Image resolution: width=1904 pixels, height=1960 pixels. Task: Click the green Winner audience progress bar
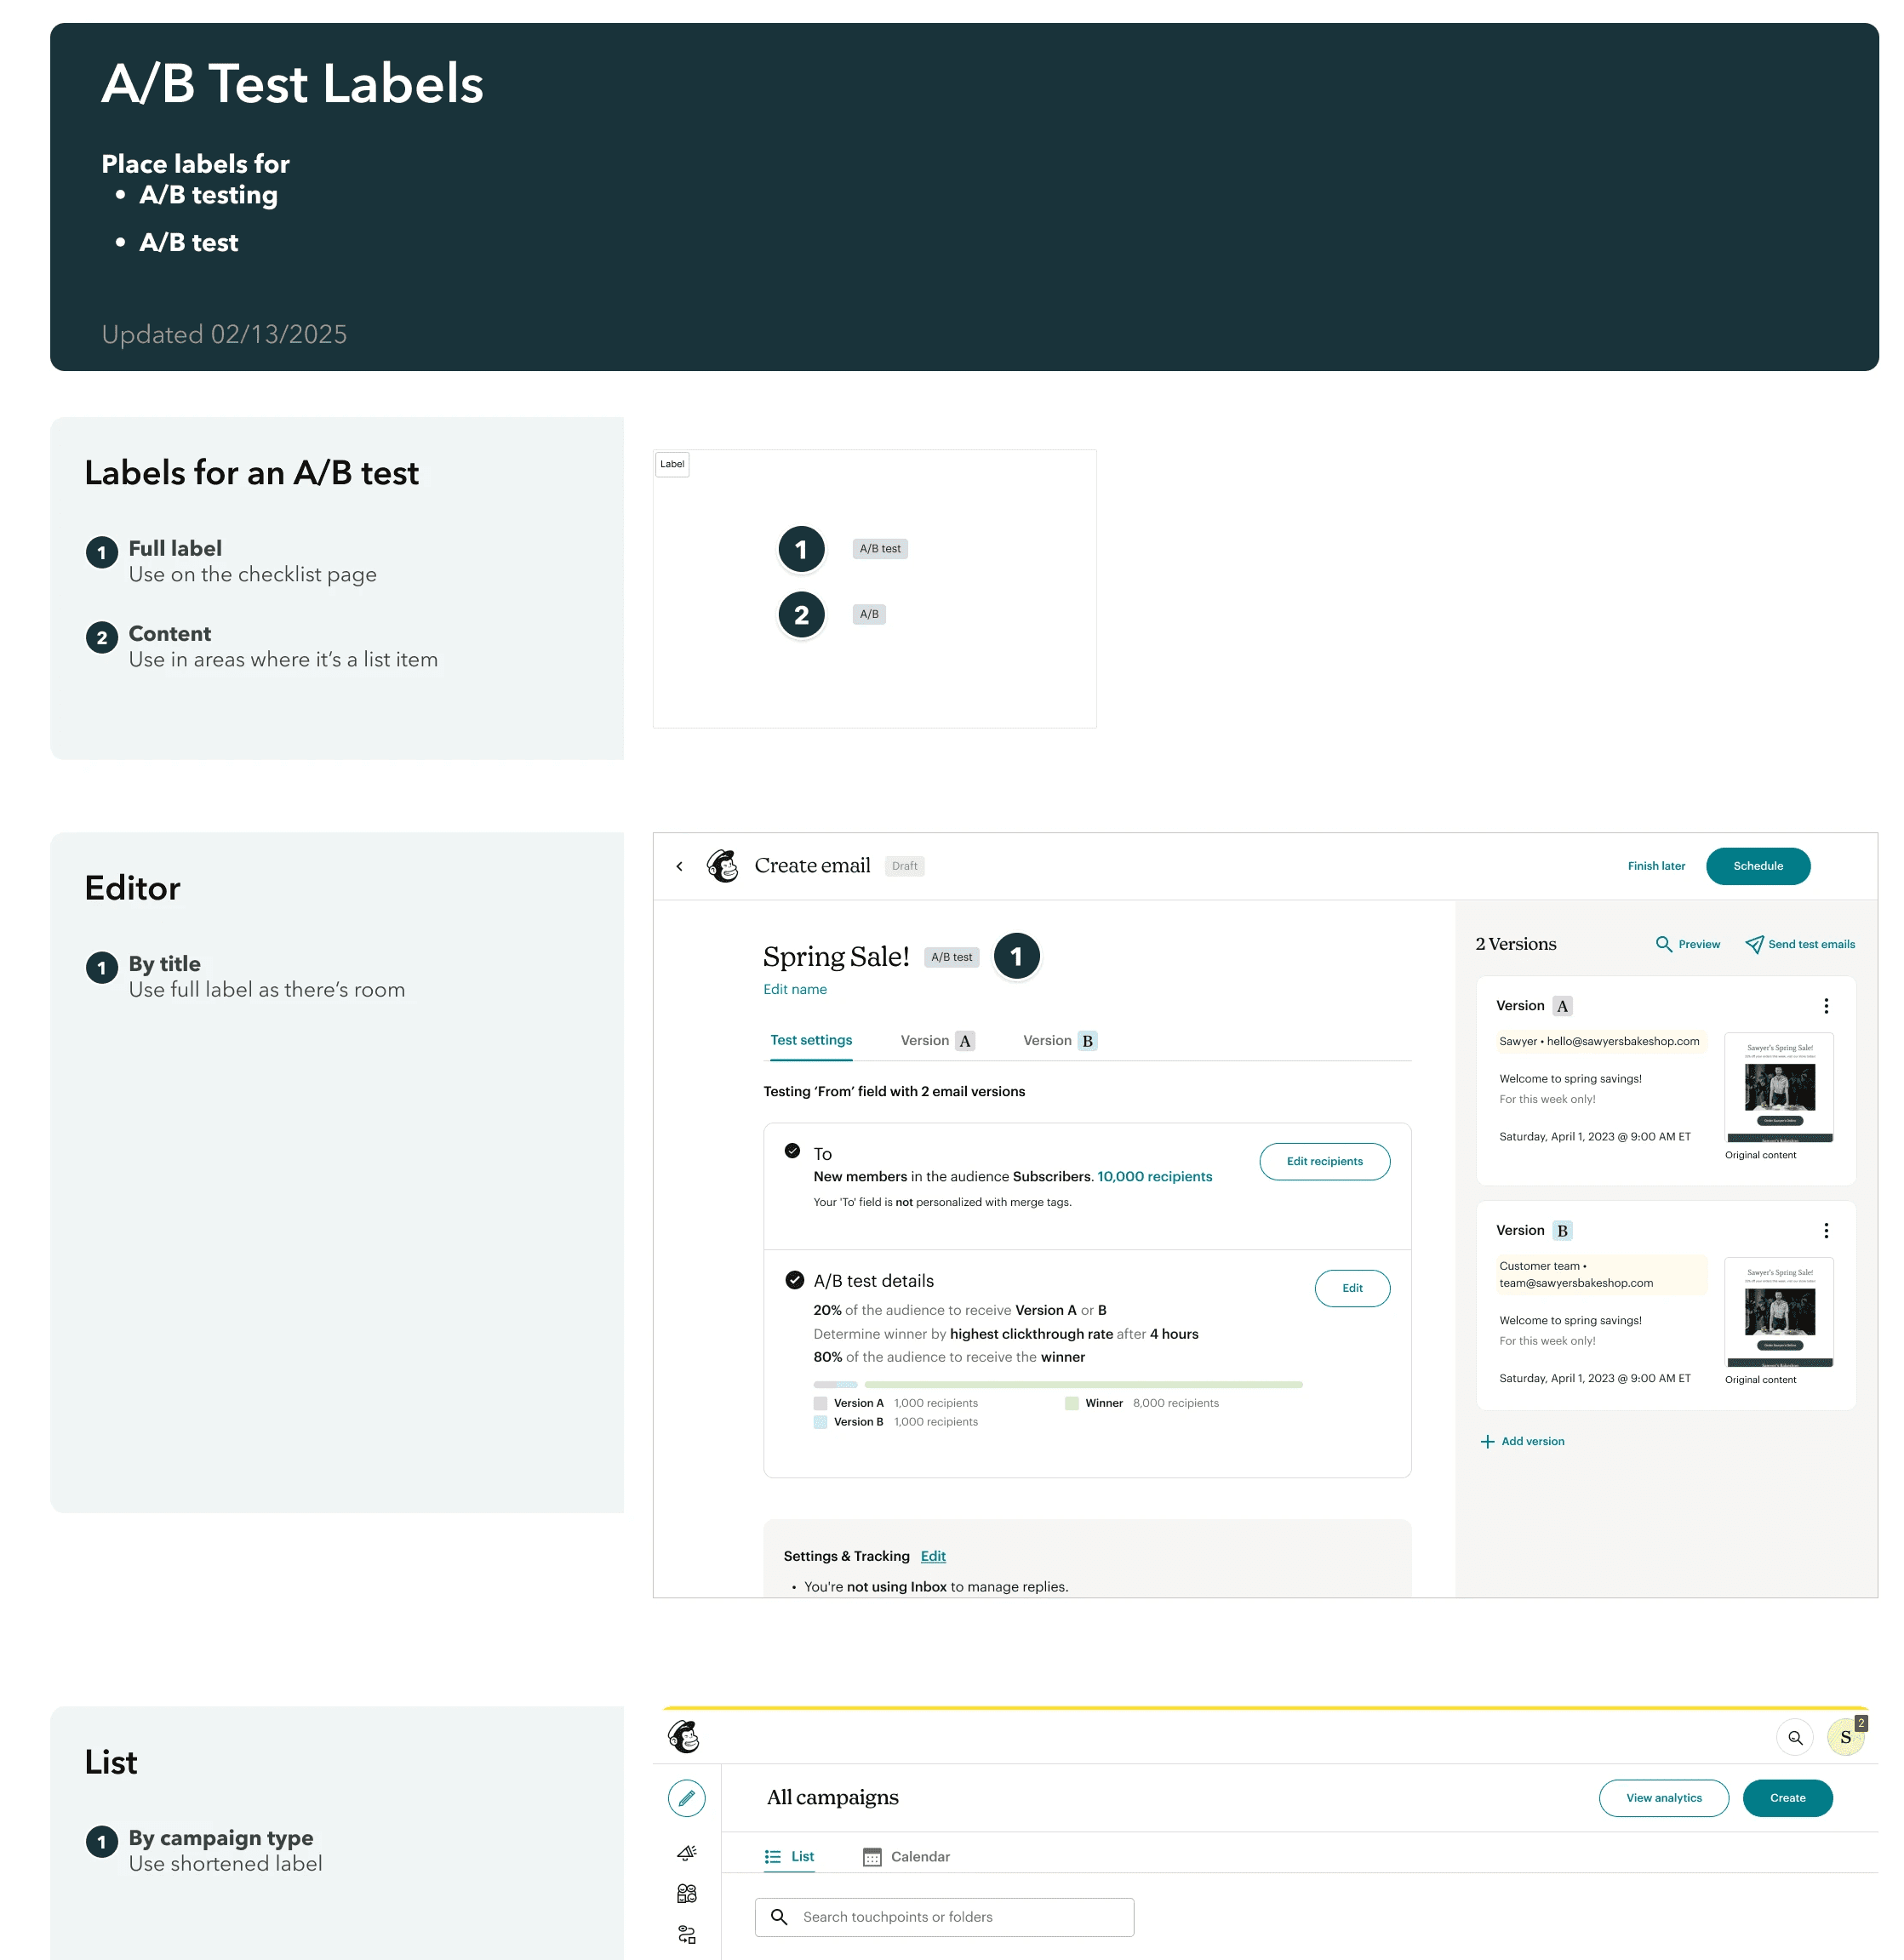coord(1083,1385)
